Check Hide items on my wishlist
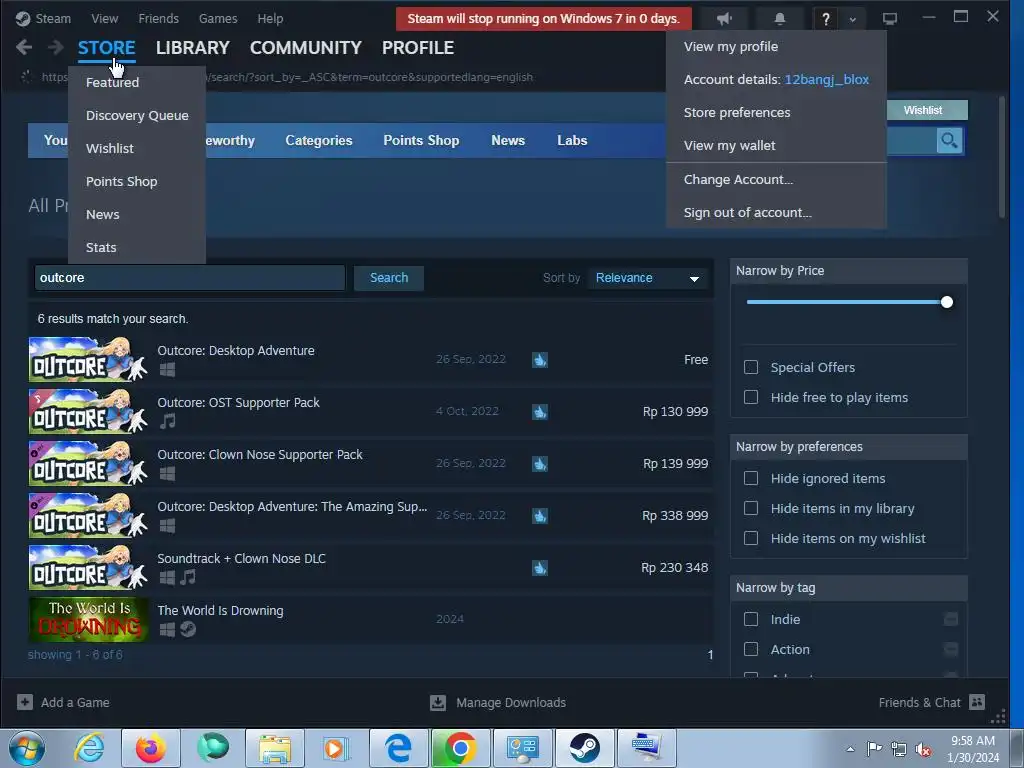The image size is (1024, 768). coord(751,538)
